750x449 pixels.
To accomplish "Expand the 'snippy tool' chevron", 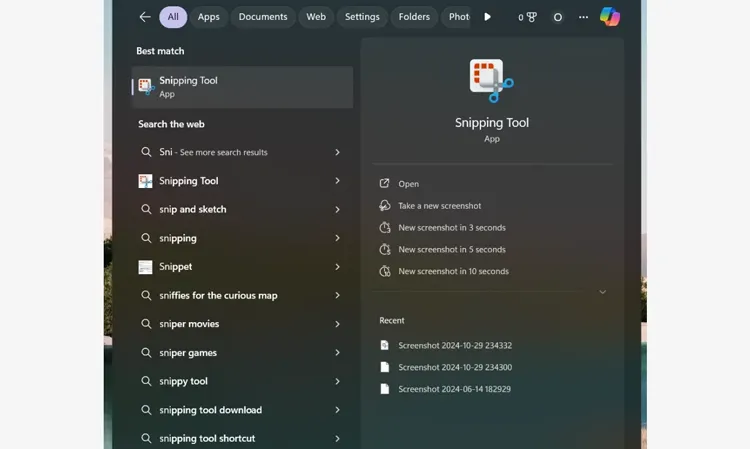I will 337,382.
